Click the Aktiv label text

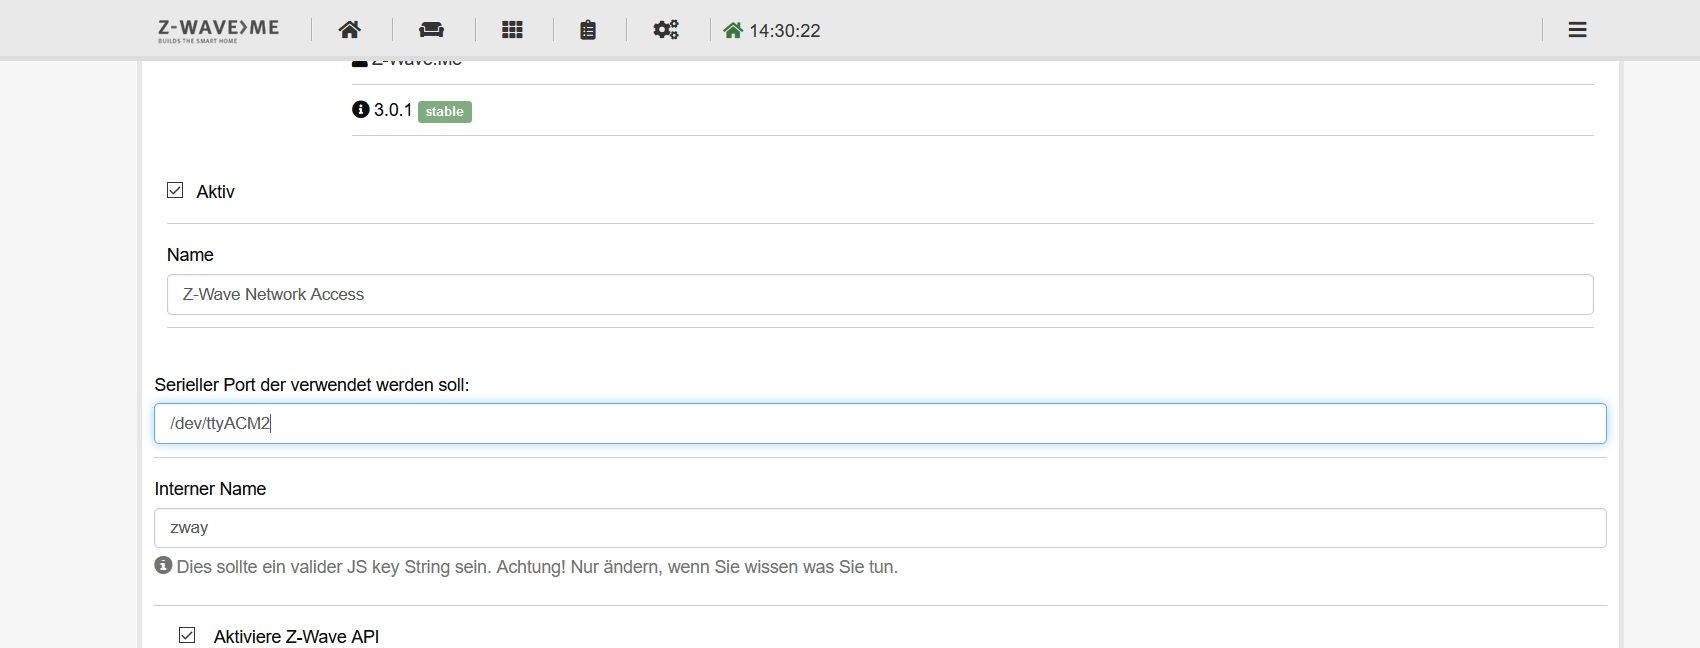(215, 192)
